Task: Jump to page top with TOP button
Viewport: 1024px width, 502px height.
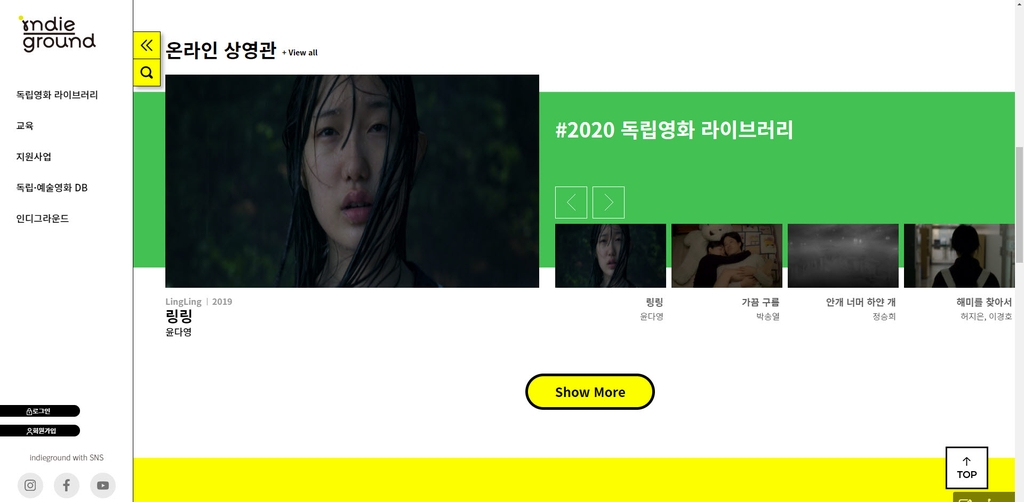Action: 967,467
